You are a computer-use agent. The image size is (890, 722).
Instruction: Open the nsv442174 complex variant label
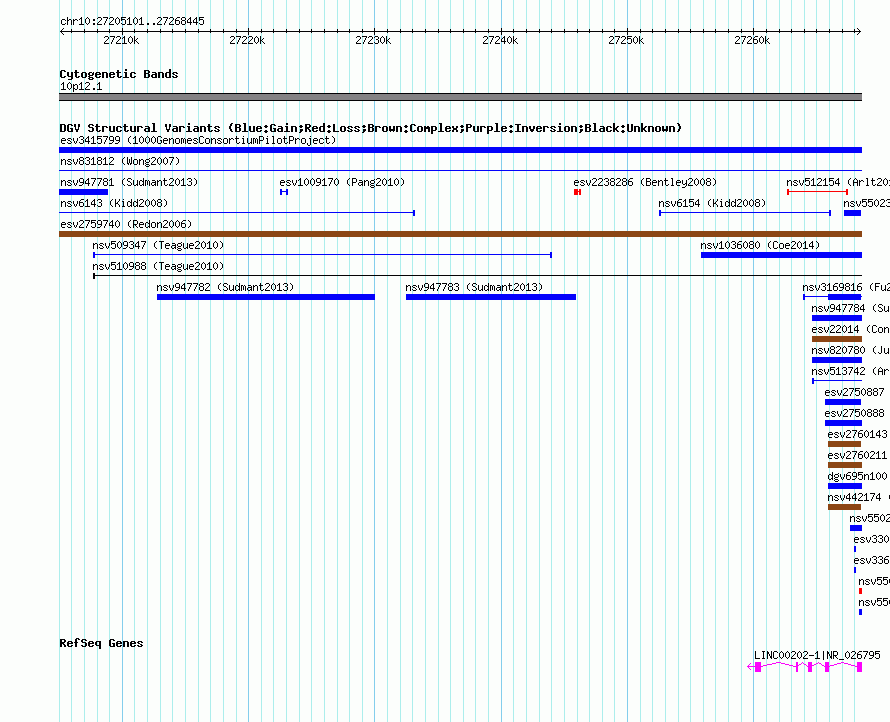coord(854,497)
